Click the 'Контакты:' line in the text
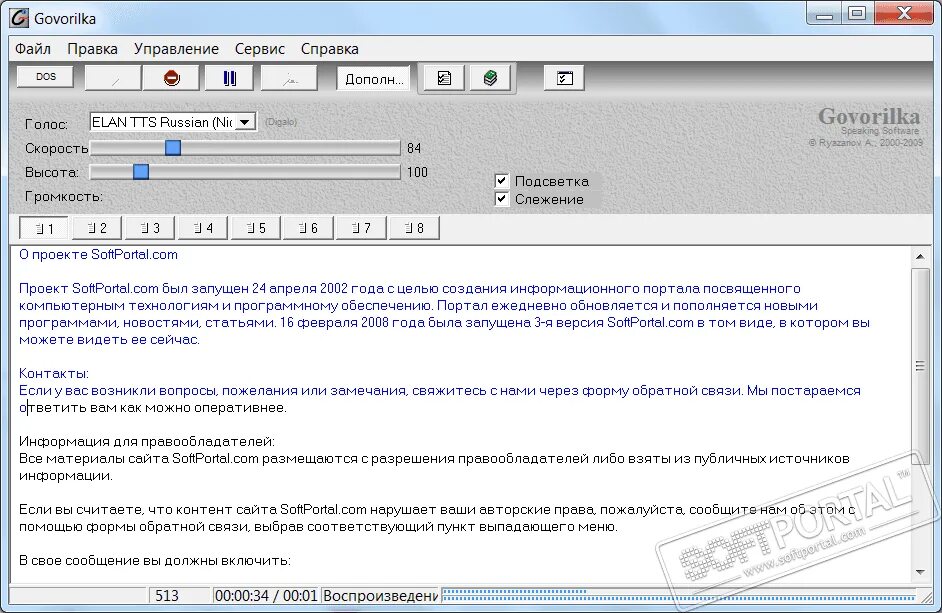This screenshot has width=942, height=613. tap(53, 373)
